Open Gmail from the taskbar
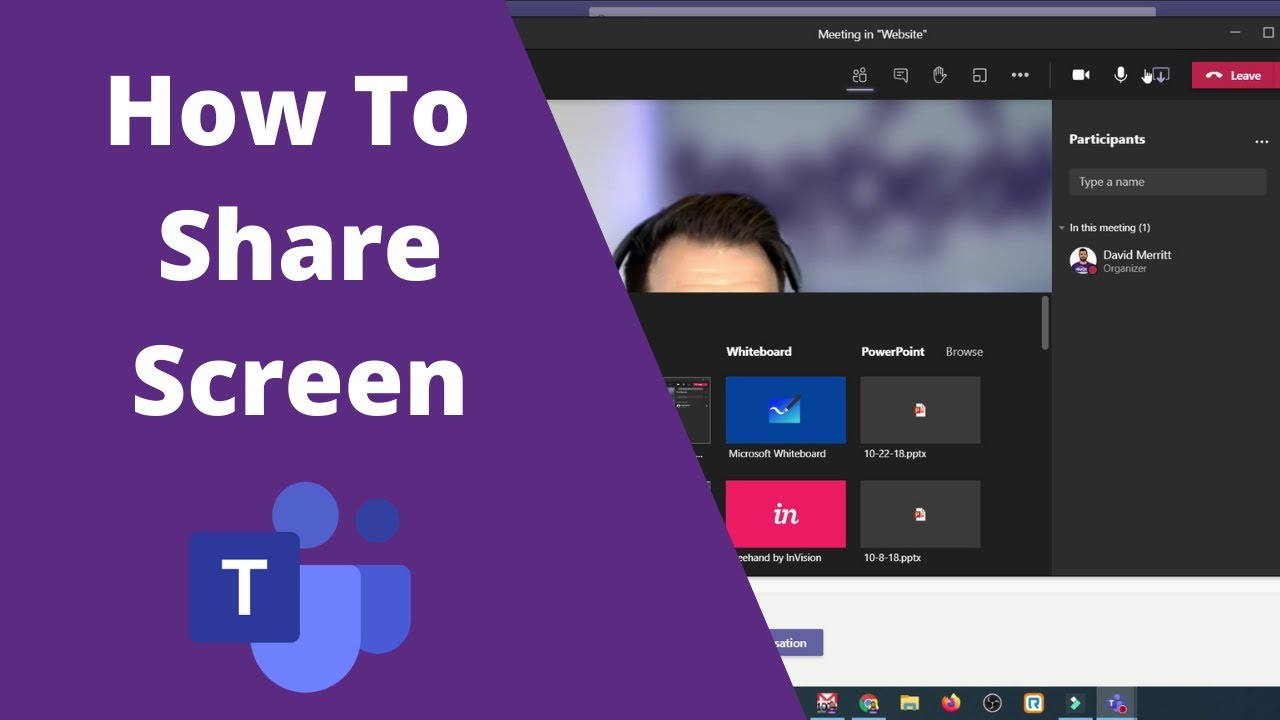Screen dimensions: 1280x720 pyautogui.click(x=826, y=703)
